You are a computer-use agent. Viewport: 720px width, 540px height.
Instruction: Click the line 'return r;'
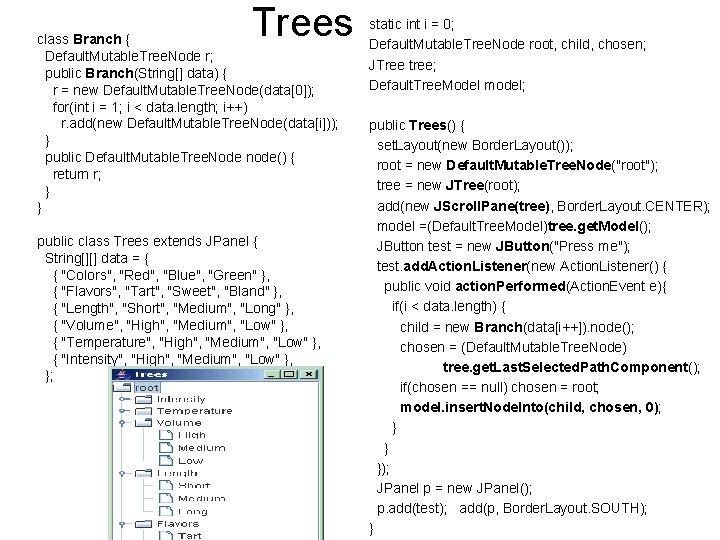pos(77,174)
